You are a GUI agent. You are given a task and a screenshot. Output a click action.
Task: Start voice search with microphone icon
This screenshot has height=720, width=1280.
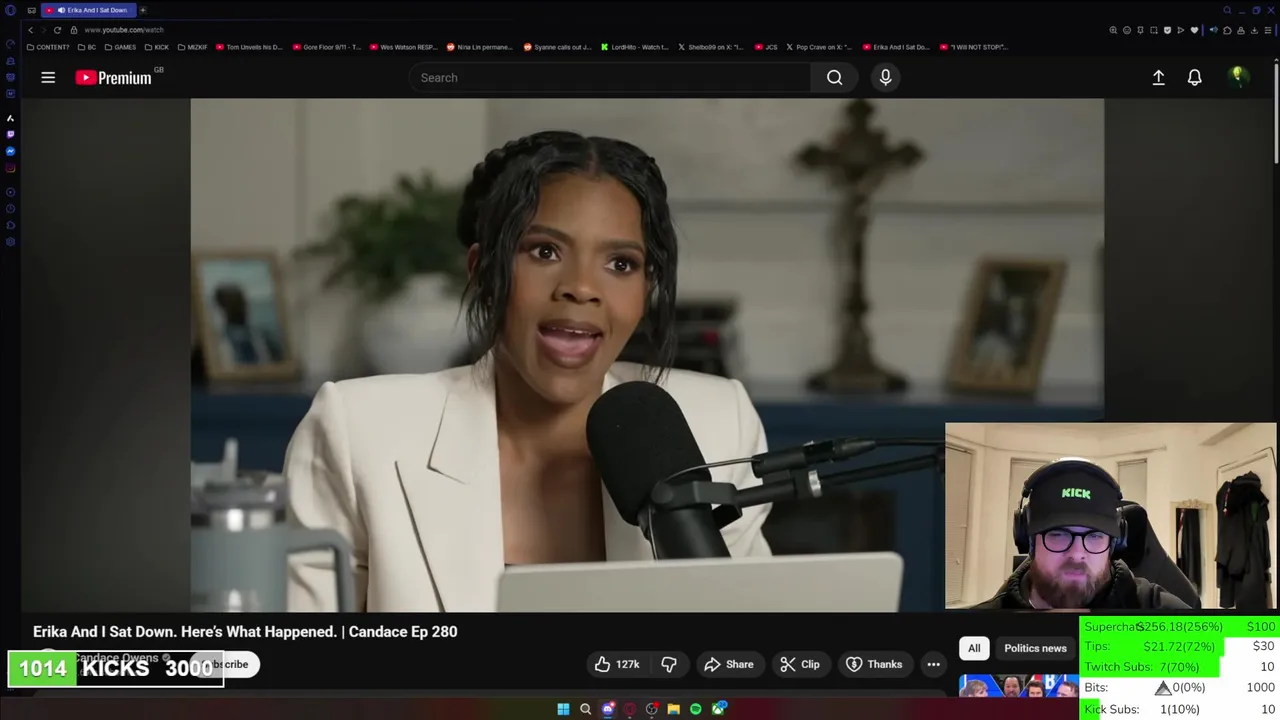(x=885, y=77)
